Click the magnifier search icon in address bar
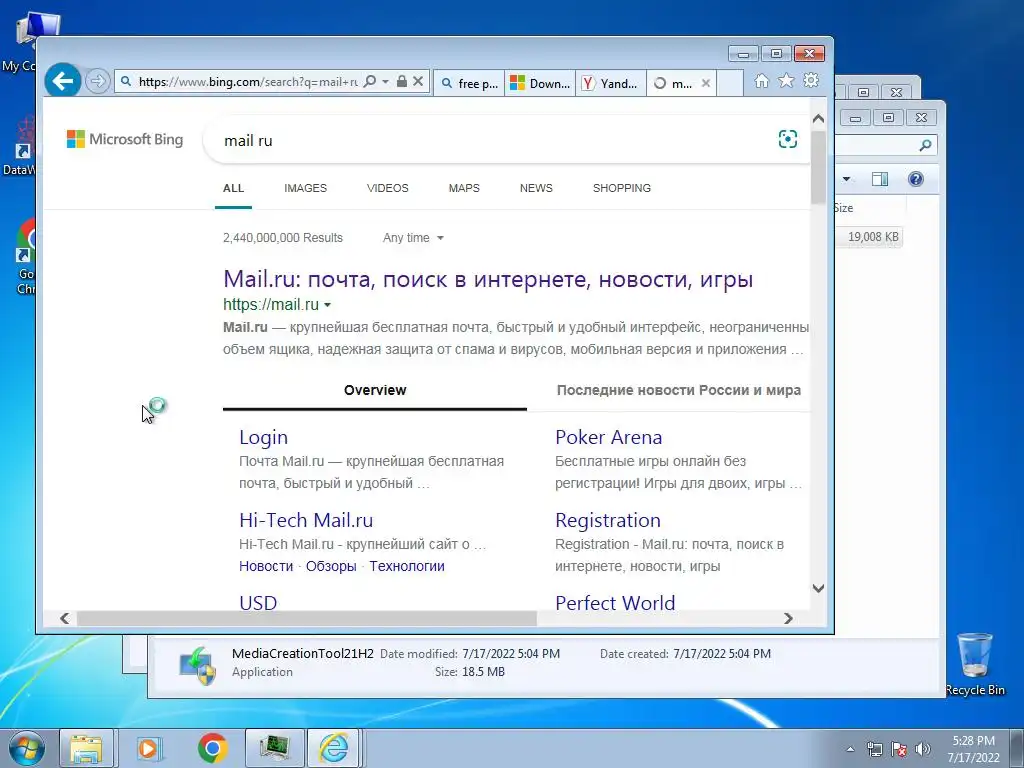1024x768 pixels. click(x=370, y=82)
